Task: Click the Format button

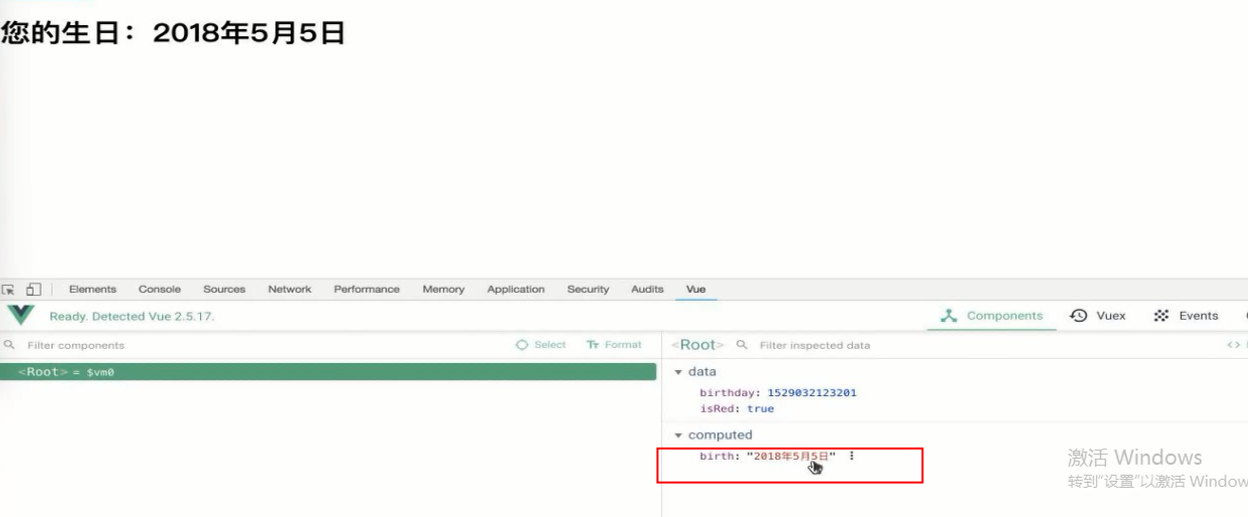Action: 614,345
